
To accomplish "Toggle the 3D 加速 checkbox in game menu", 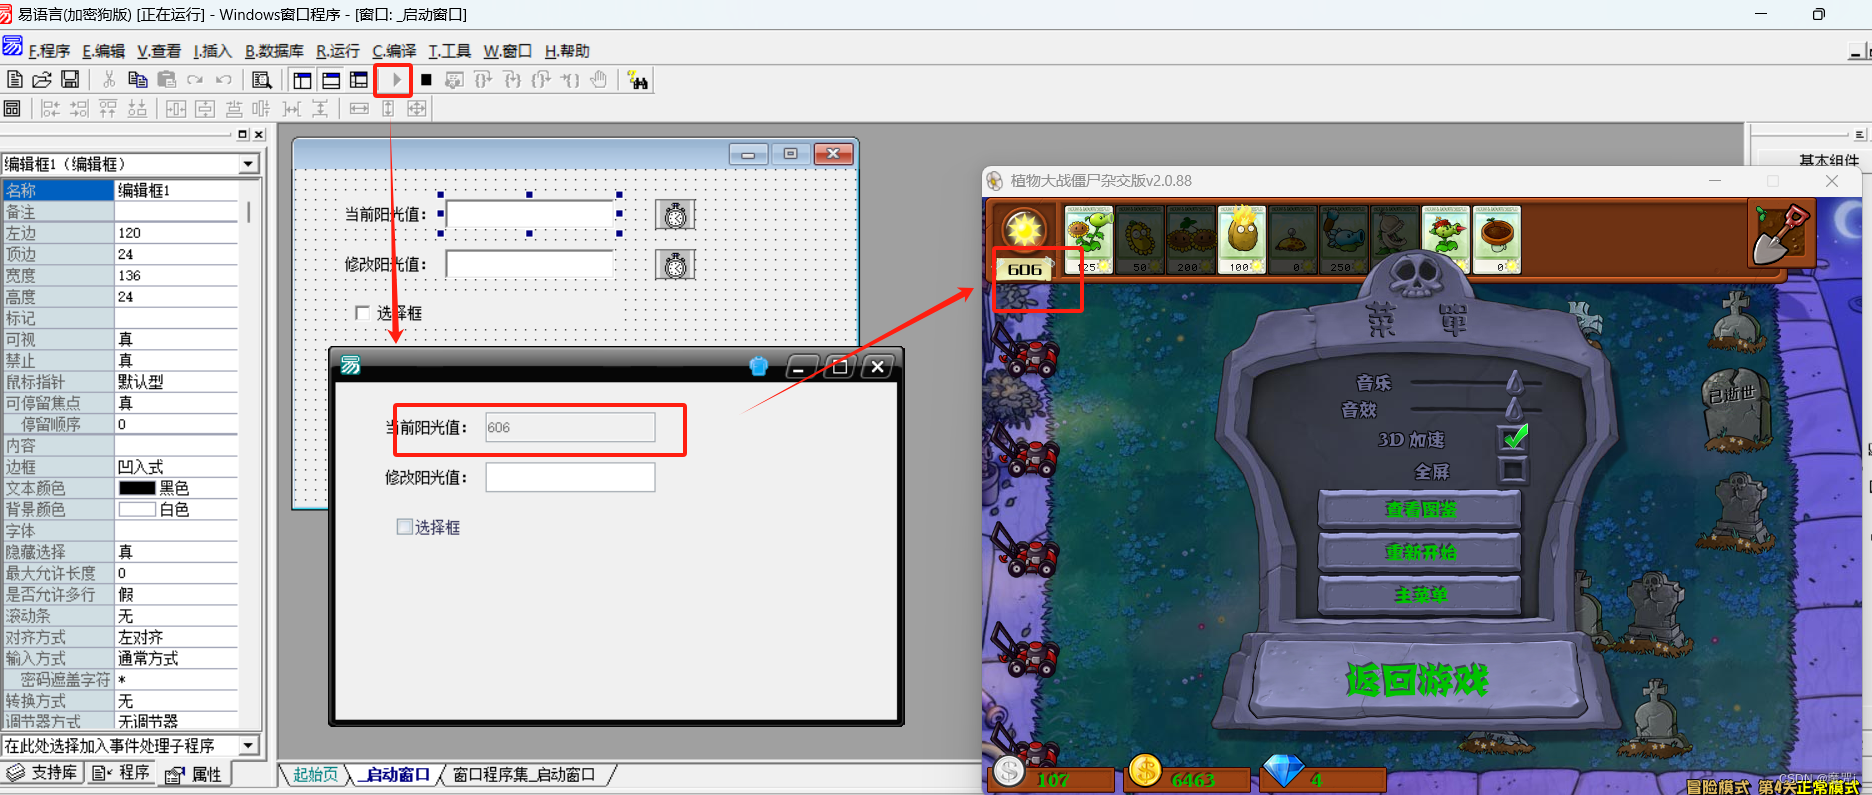I will click(x=1514, y=437).
